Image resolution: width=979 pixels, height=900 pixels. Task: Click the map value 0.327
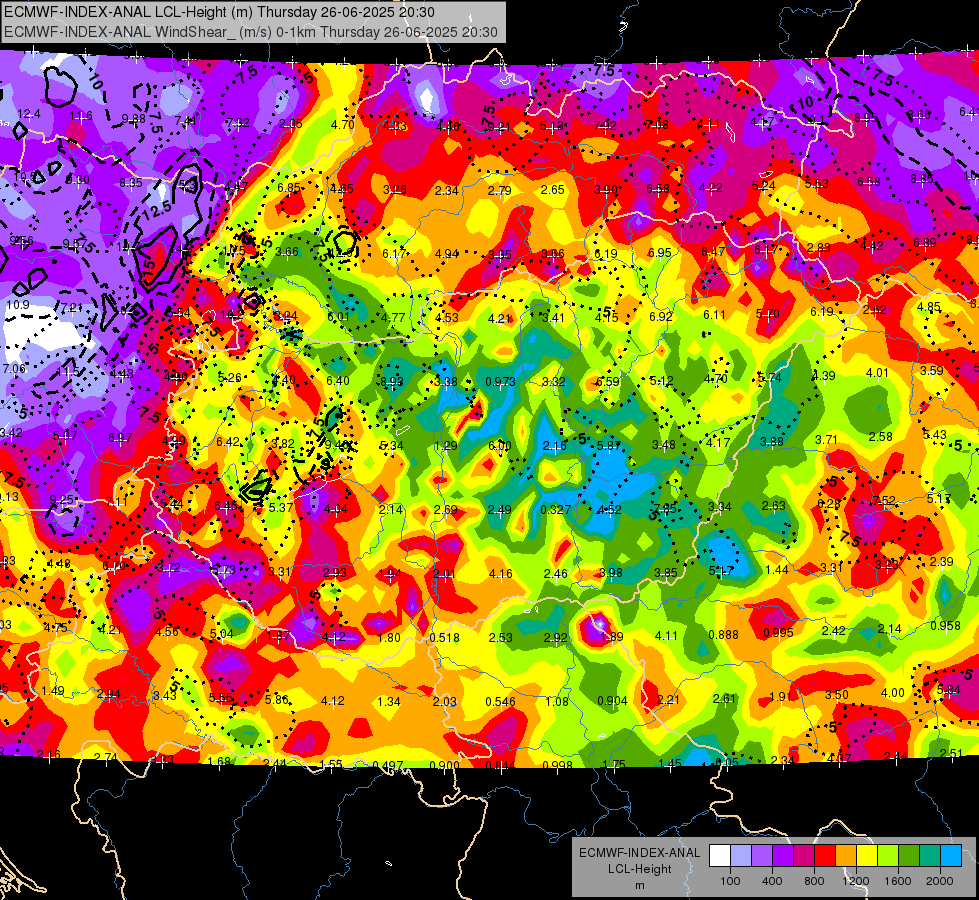tap(556, 509)
